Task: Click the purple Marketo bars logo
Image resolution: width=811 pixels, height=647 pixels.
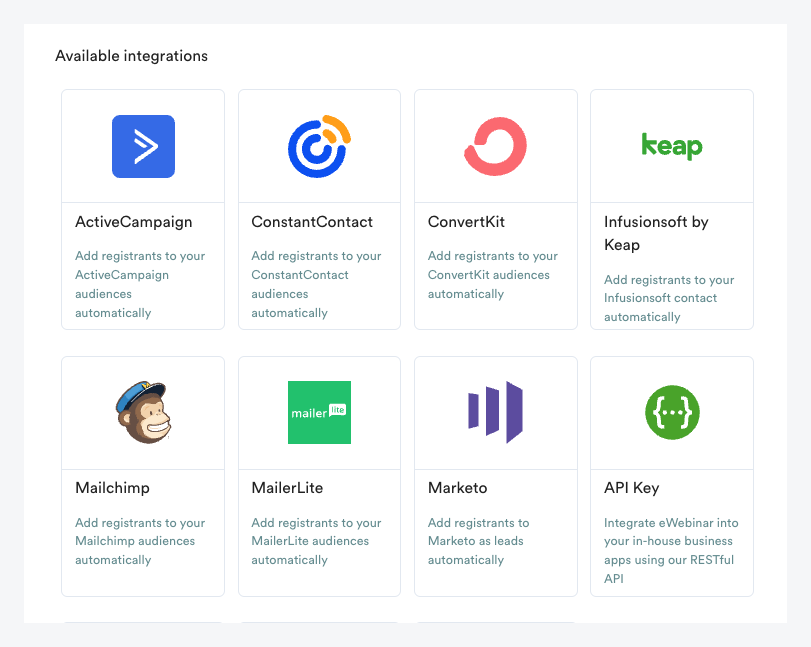Action: point(495,412)
